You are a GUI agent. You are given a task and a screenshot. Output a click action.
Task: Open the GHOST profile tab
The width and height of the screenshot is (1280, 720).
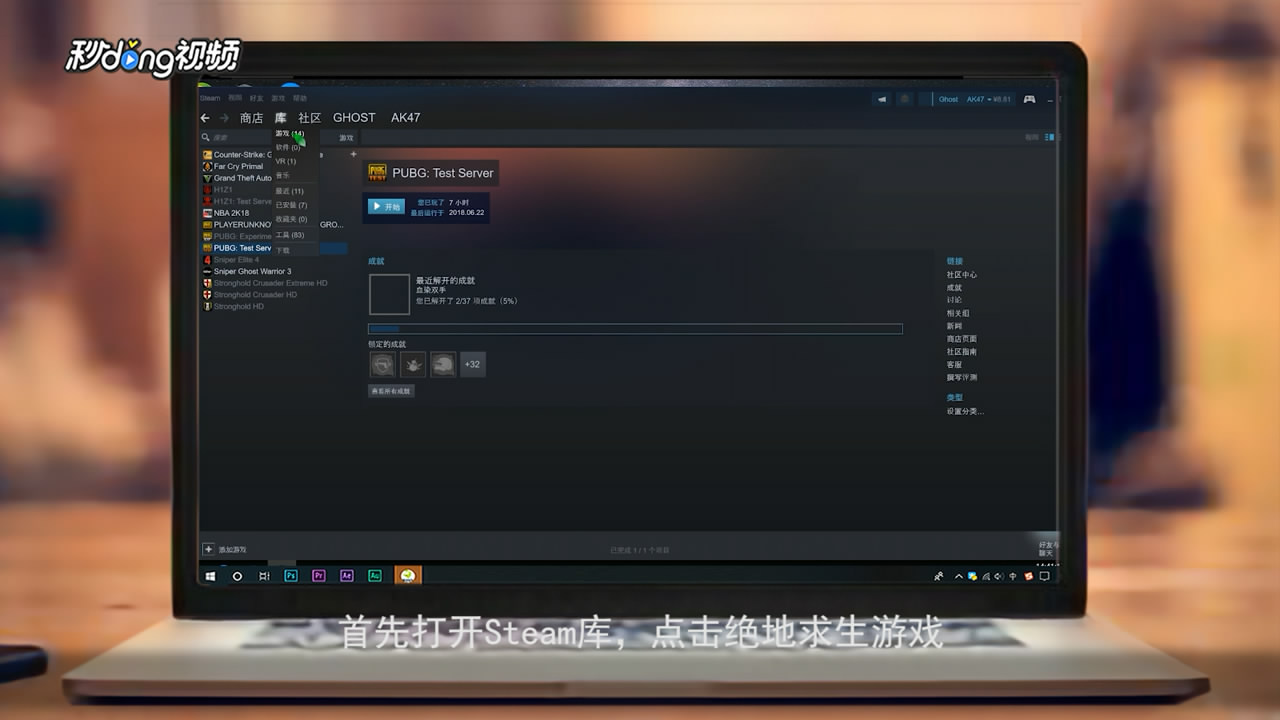click(x=354, y=118)
